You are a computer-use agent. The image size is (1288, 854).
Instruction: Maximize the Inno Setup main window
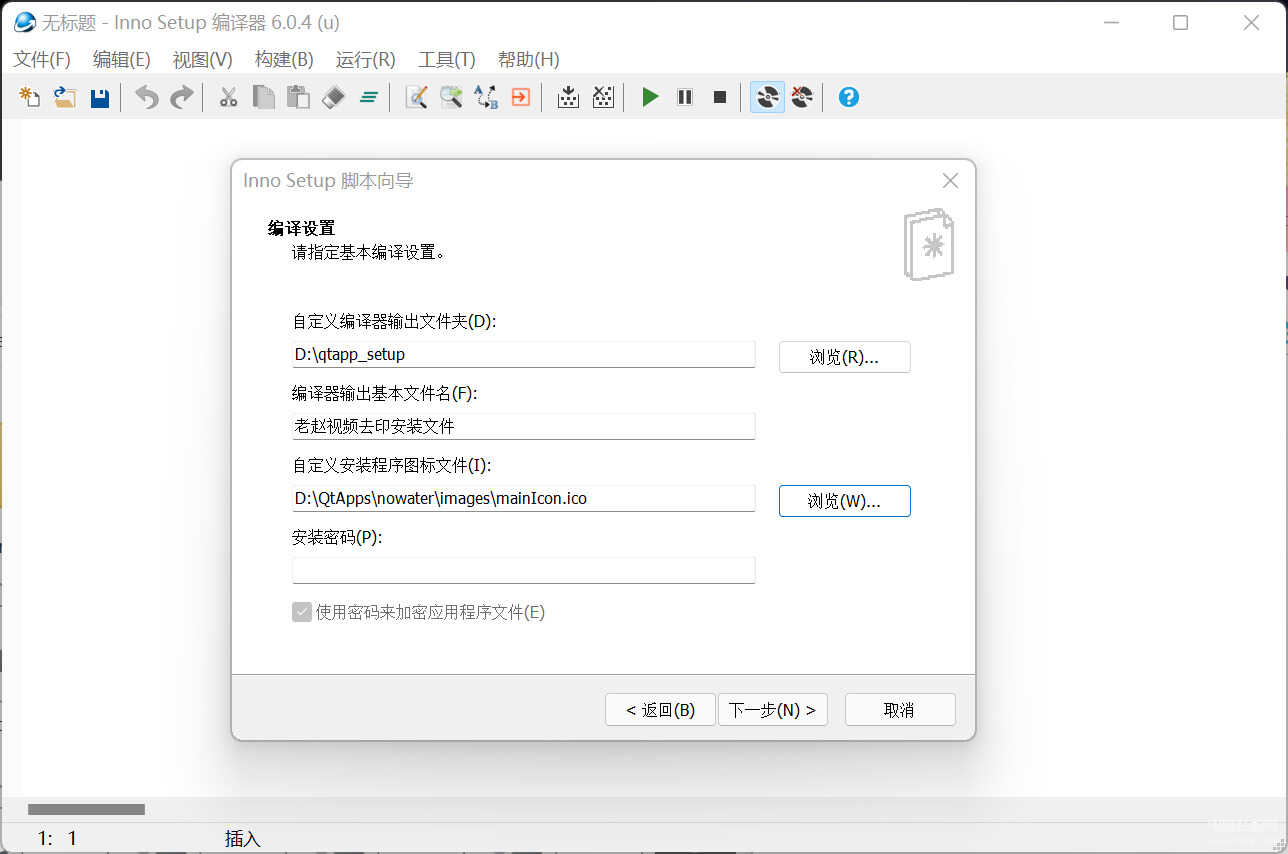tap(1180, 22)
